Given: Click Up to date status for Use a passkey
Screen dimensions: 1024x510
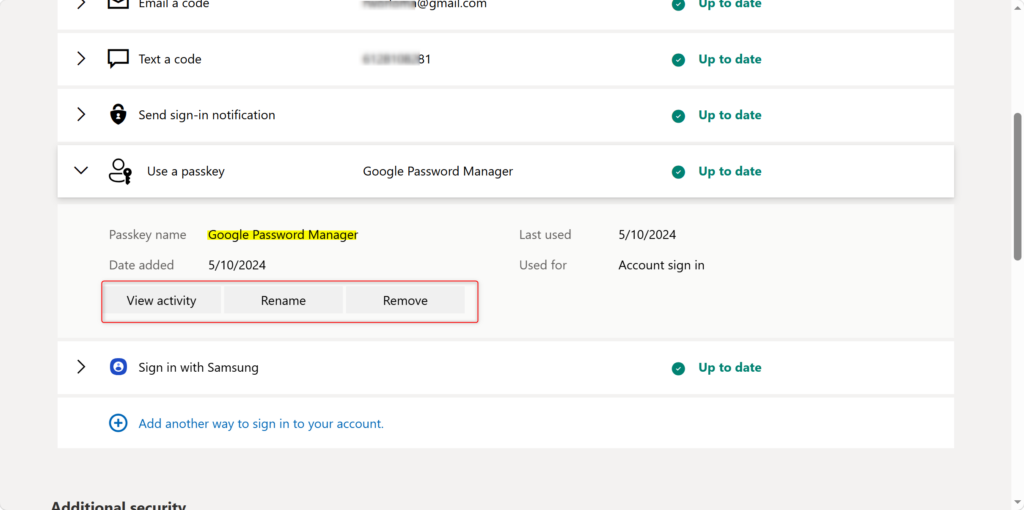Looking at the screenshot, I should pos(729,171).
